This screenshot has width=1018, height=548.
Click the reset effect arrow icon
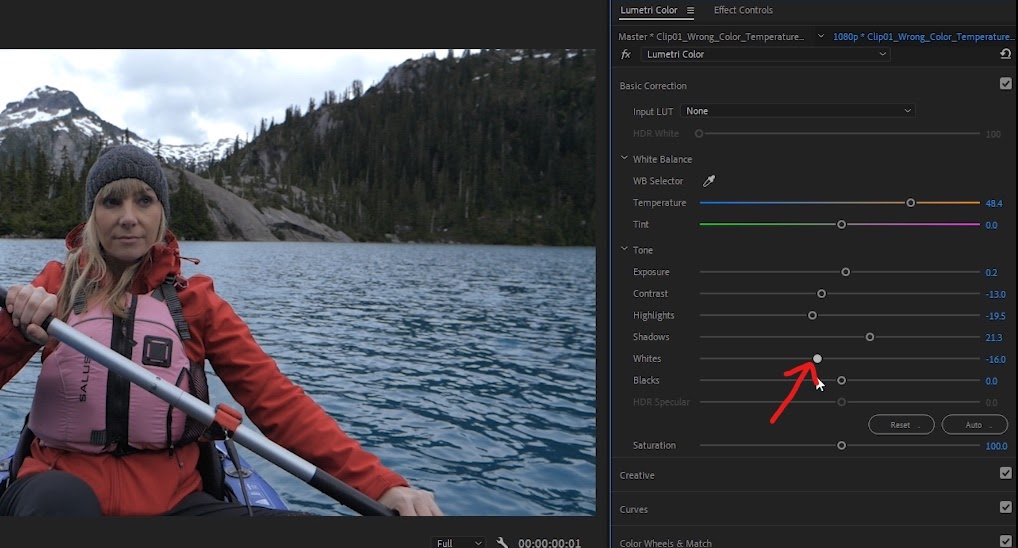(1005, 54)
